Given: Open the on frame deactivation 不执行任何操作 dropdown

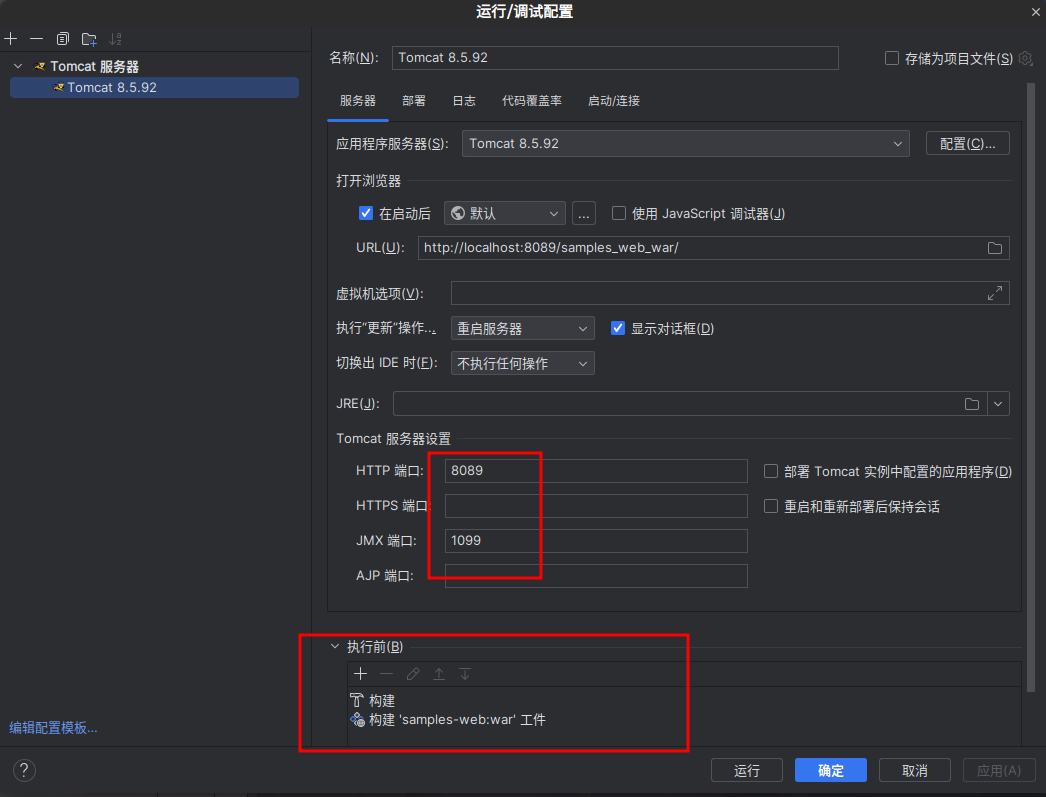Looking at the screenshot, I should pyautogui.click(x=522, y=363).
